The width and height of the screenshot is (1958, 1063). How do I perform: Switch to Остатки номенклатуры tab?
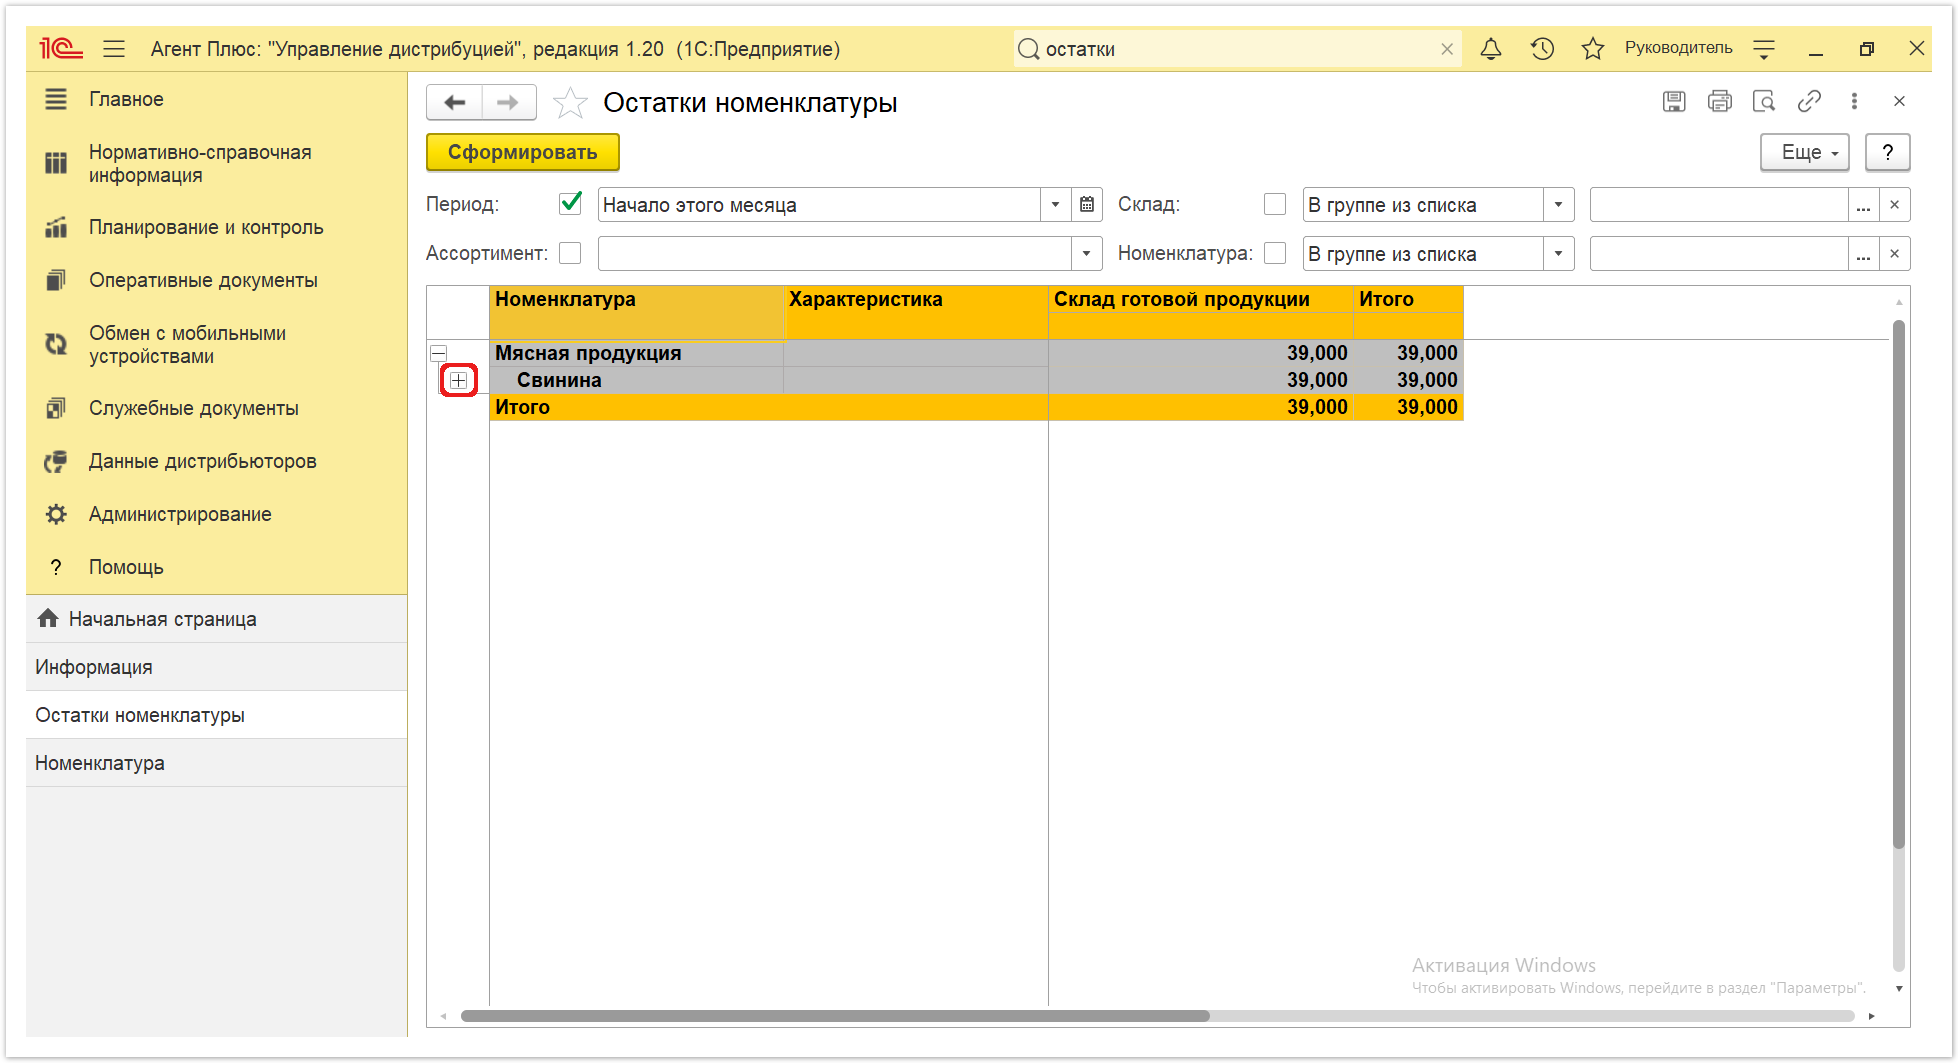click(216, 715)
